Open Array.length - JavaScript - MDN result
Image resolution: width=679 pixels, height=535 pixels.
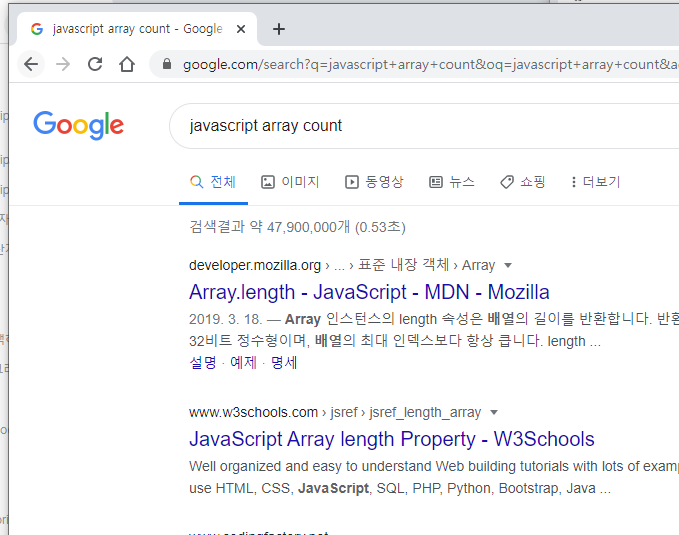point(369,292)
